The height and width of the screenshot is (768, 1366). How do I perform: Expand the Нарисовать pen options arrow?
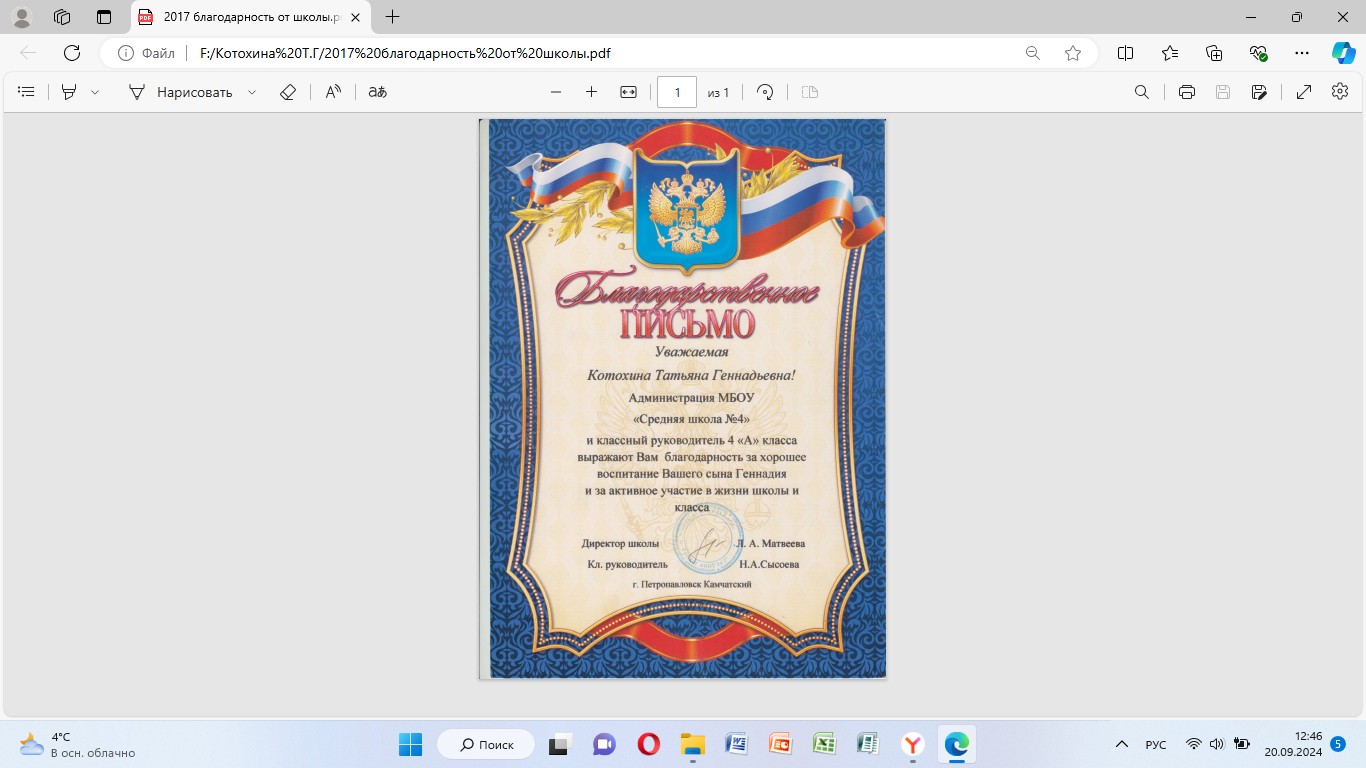tap(252, 92)
